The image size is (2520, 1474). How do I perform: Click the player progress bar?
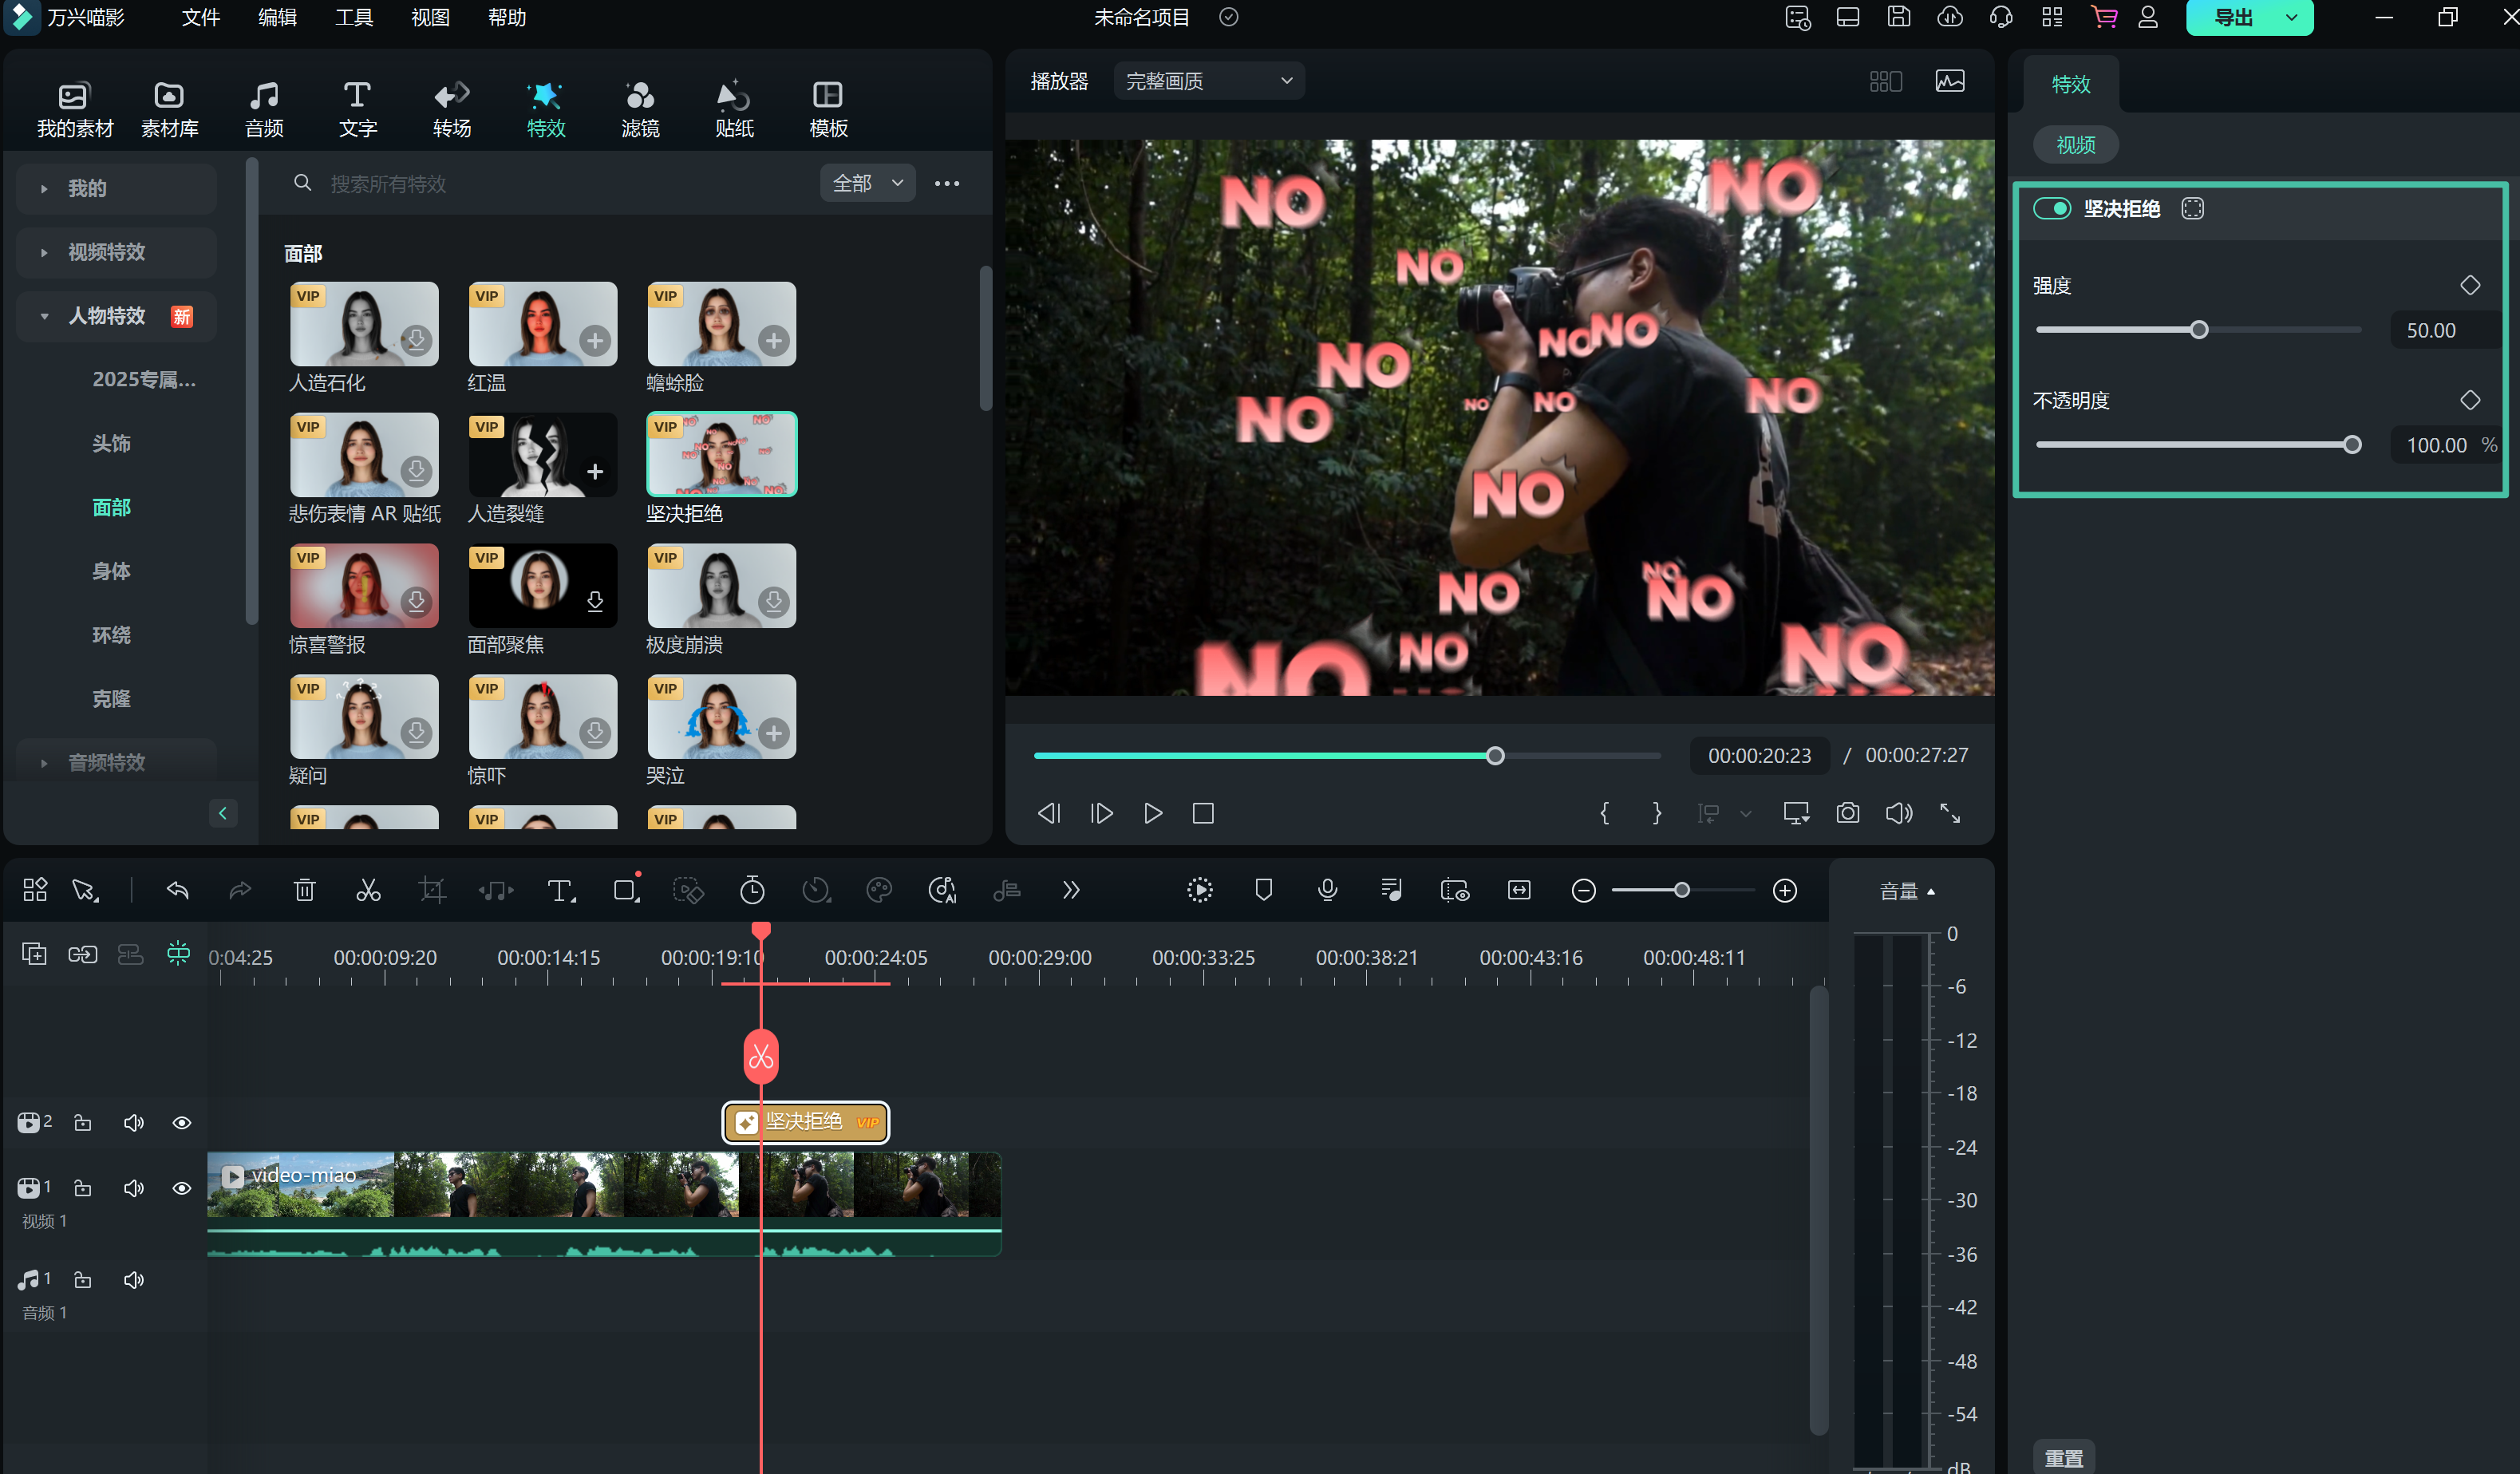tap(1346, 756)
